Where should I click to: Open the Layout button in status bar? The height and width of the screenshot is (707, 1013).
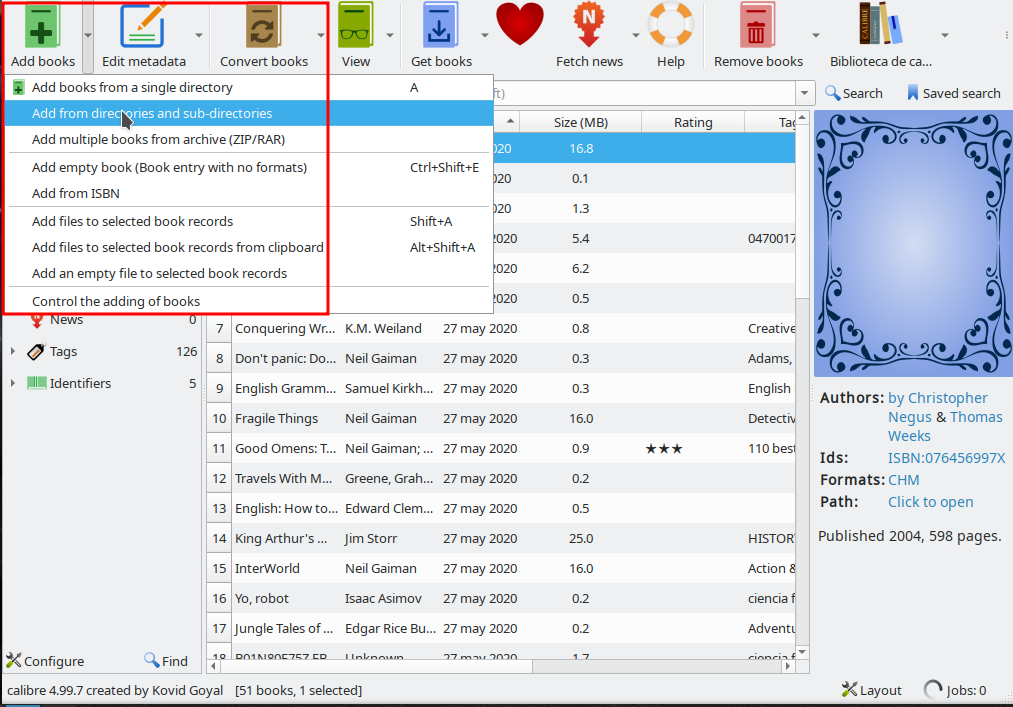[872, 690]
